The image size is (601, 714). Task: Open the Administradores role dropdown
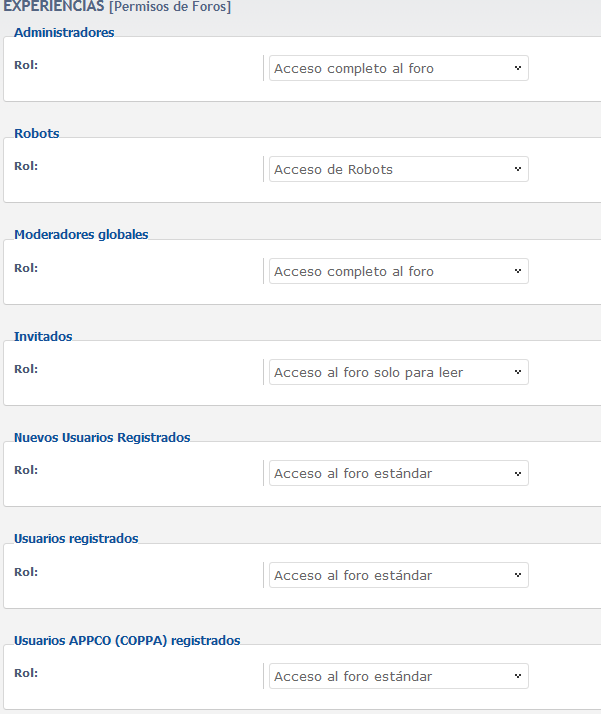coord(398,68)
